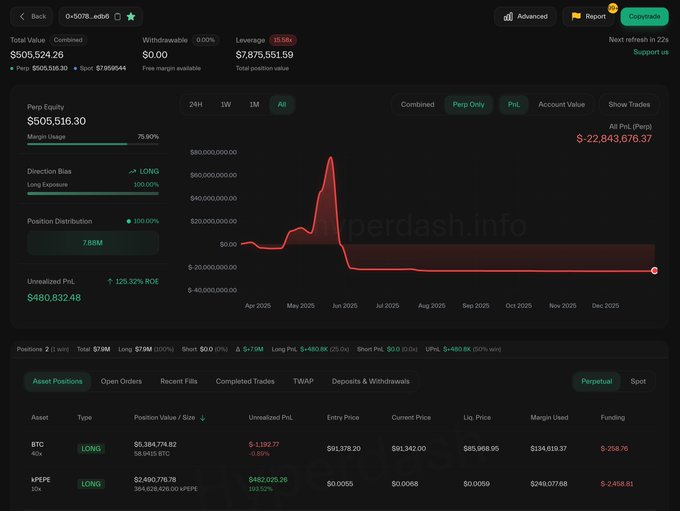Click the red endpoint marker on the PnL chart

[654, 271]
